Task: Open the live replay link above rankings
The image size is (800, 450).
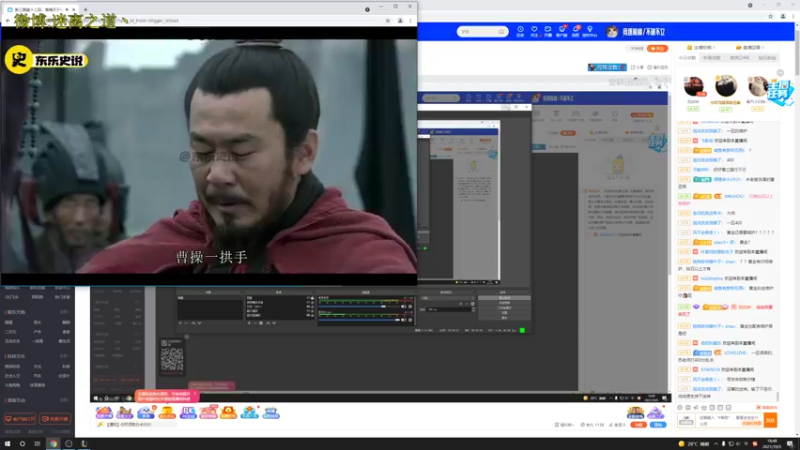Action: pos(751,47)
